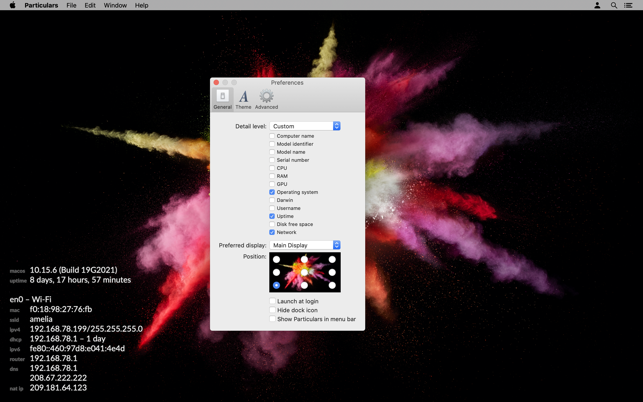
Task: Open the Particulars application menu
Action: pyautogui.click(x=41, y=5)
